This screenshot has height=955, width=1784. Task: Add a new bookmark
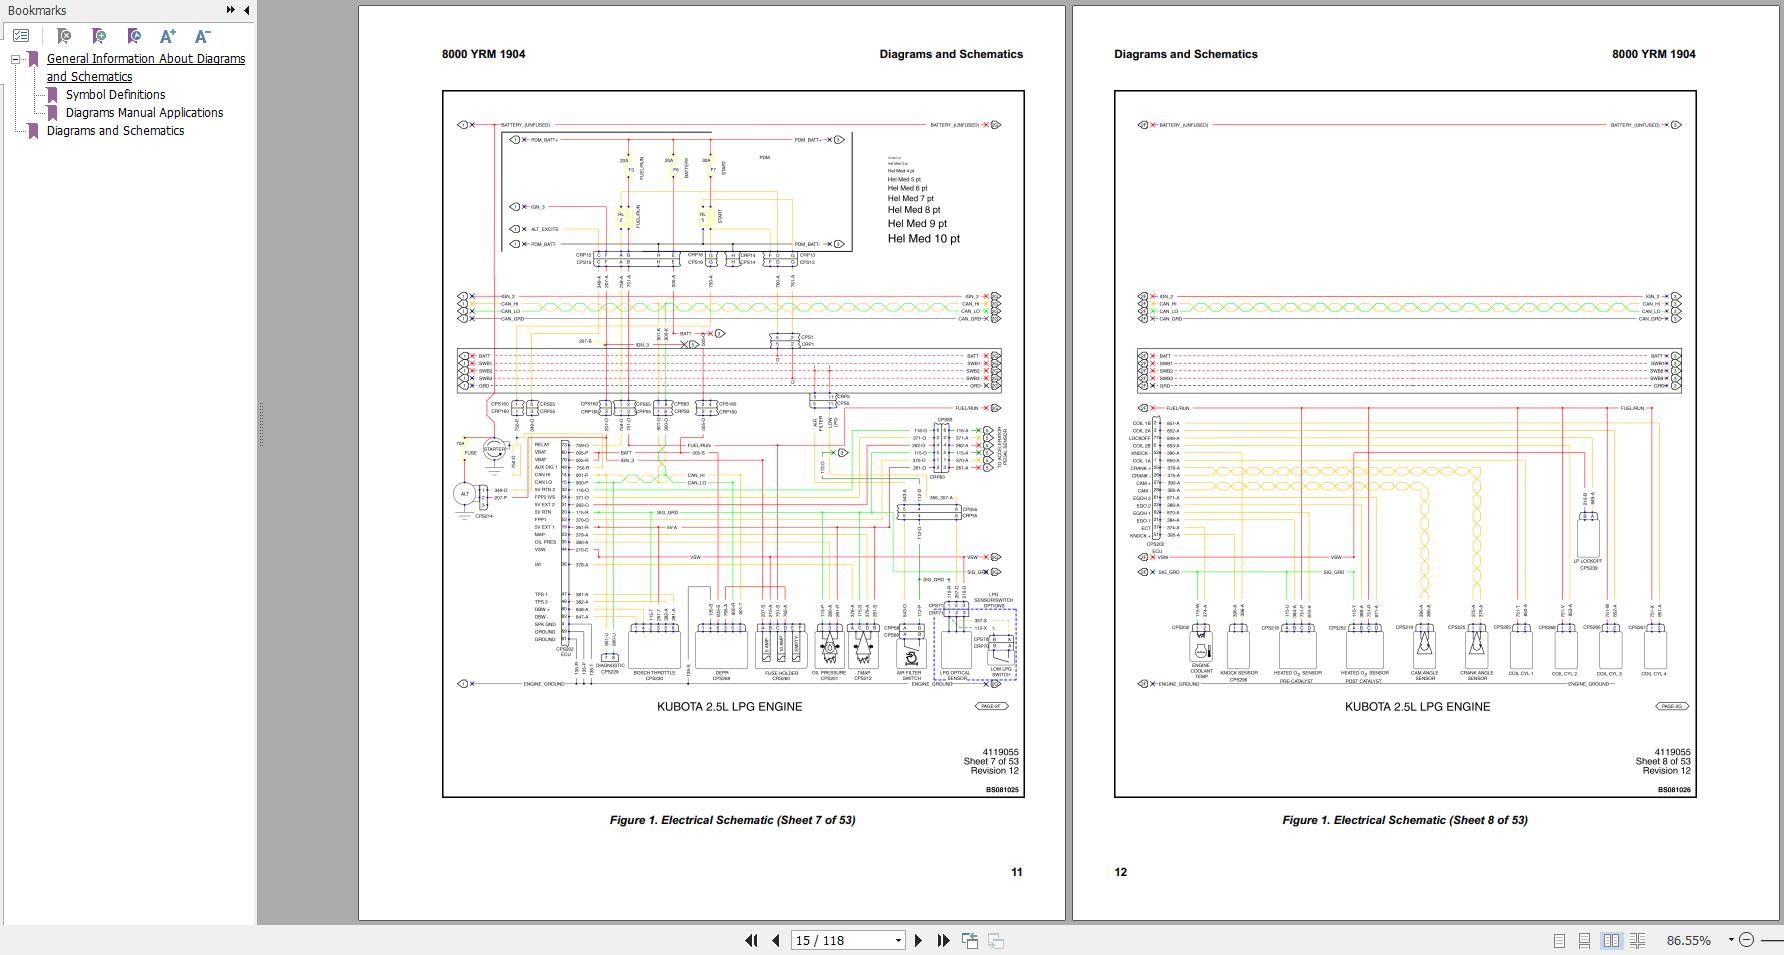[98, 36]
